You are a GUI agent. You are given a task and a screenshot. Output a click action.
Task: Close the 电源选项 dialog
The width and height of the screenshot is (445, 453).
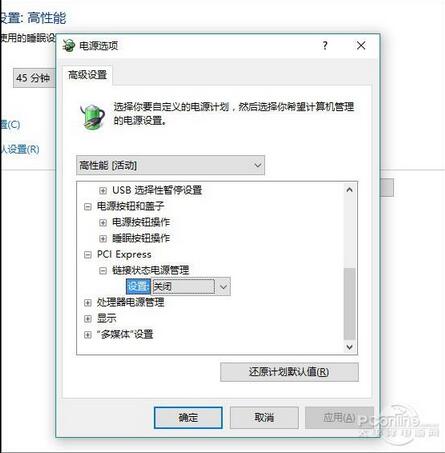[361, 45]
